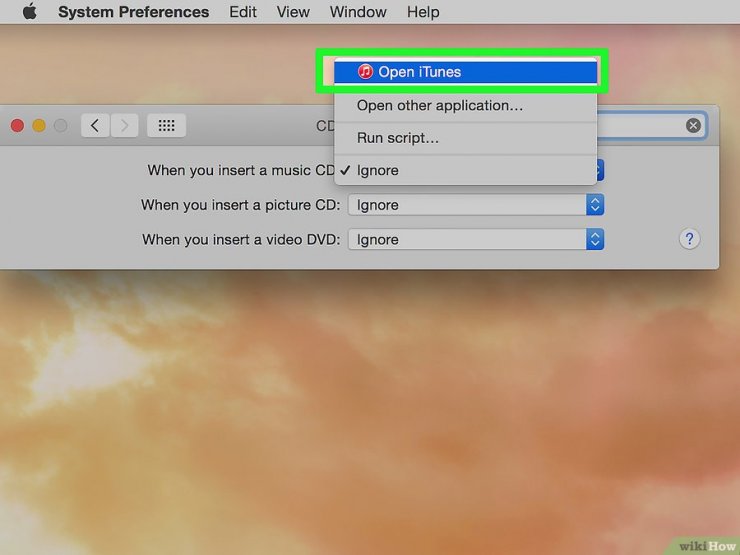Image resolution: width=740 pixels, height=555 pixels.
Task: Click the 'When you insert a video DVD' label
Action: (x=241, y=239)
